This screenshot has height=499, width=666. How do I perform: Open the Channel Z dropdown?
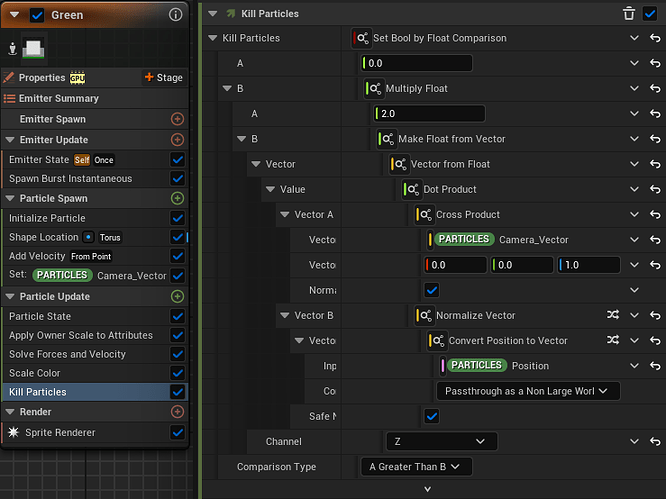[x=441, y=441]
